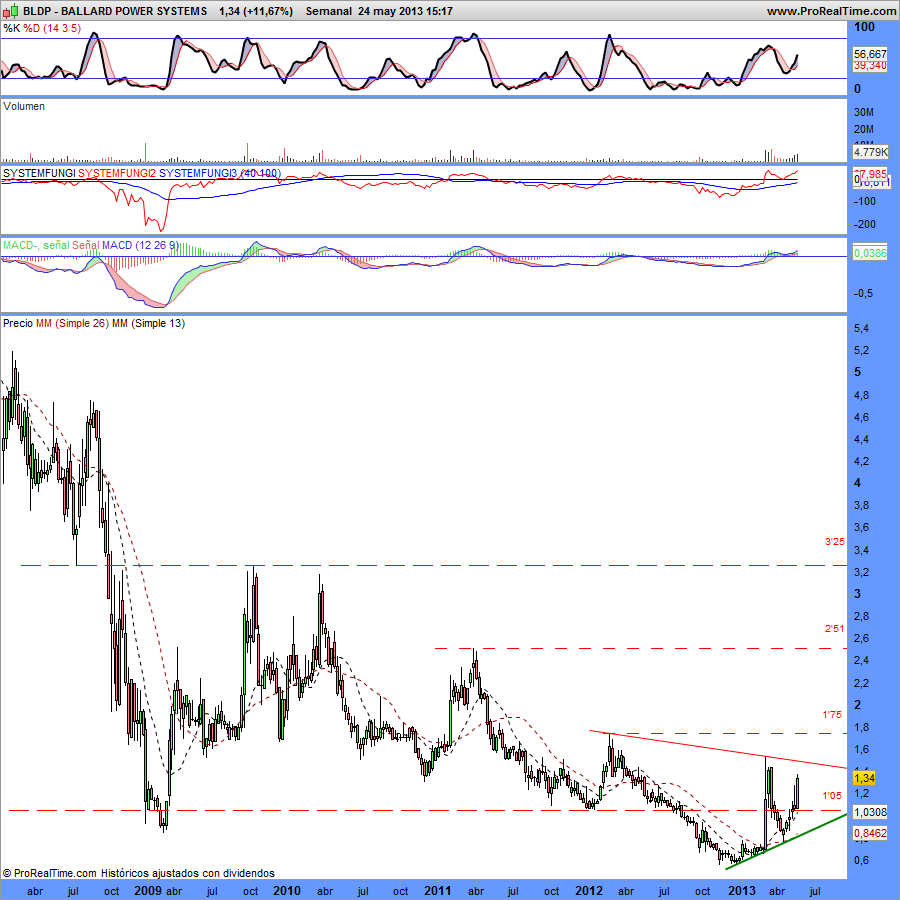Click the ProRealTime.com Históricos ajustados con dividendos notice
The image size is (900, 900).
coord(138,873)
